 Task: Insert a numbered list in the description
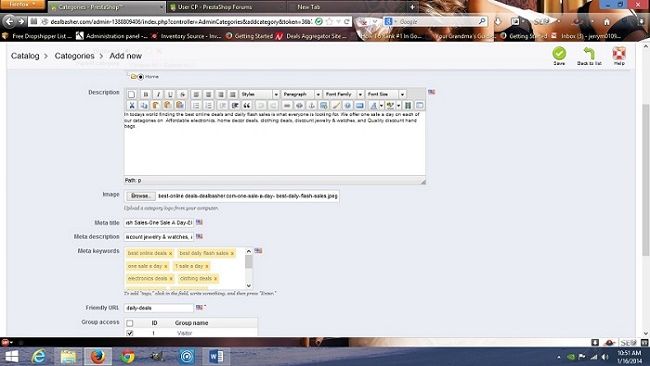pyautogui.click(x=209, y=105)
